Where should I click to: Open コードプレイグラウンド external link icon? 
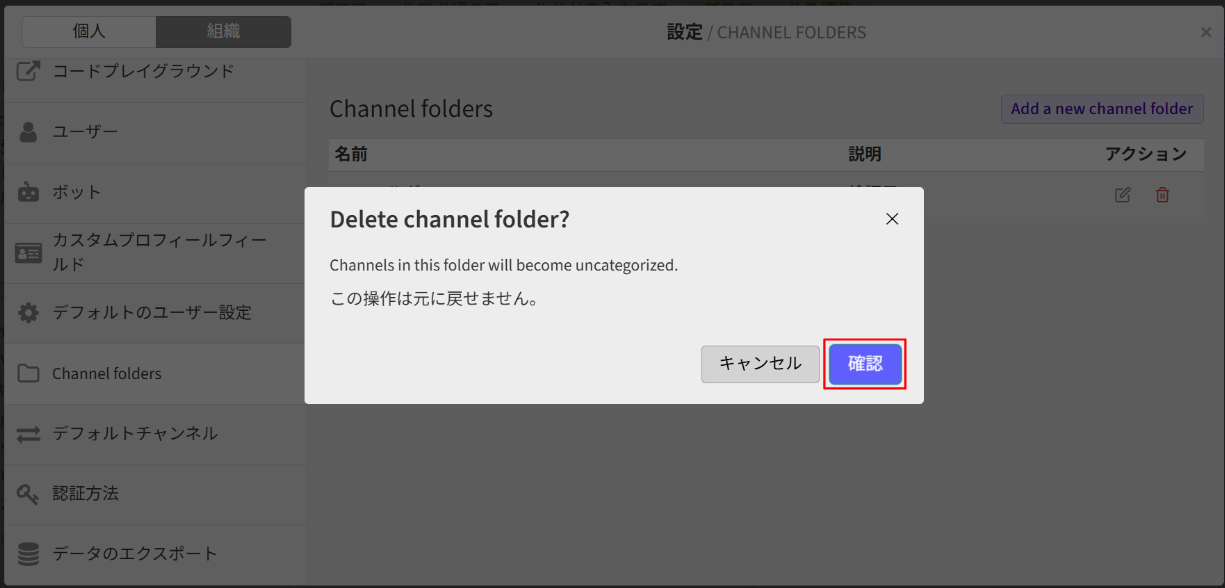pyautogui.click(x=29, y=72)
